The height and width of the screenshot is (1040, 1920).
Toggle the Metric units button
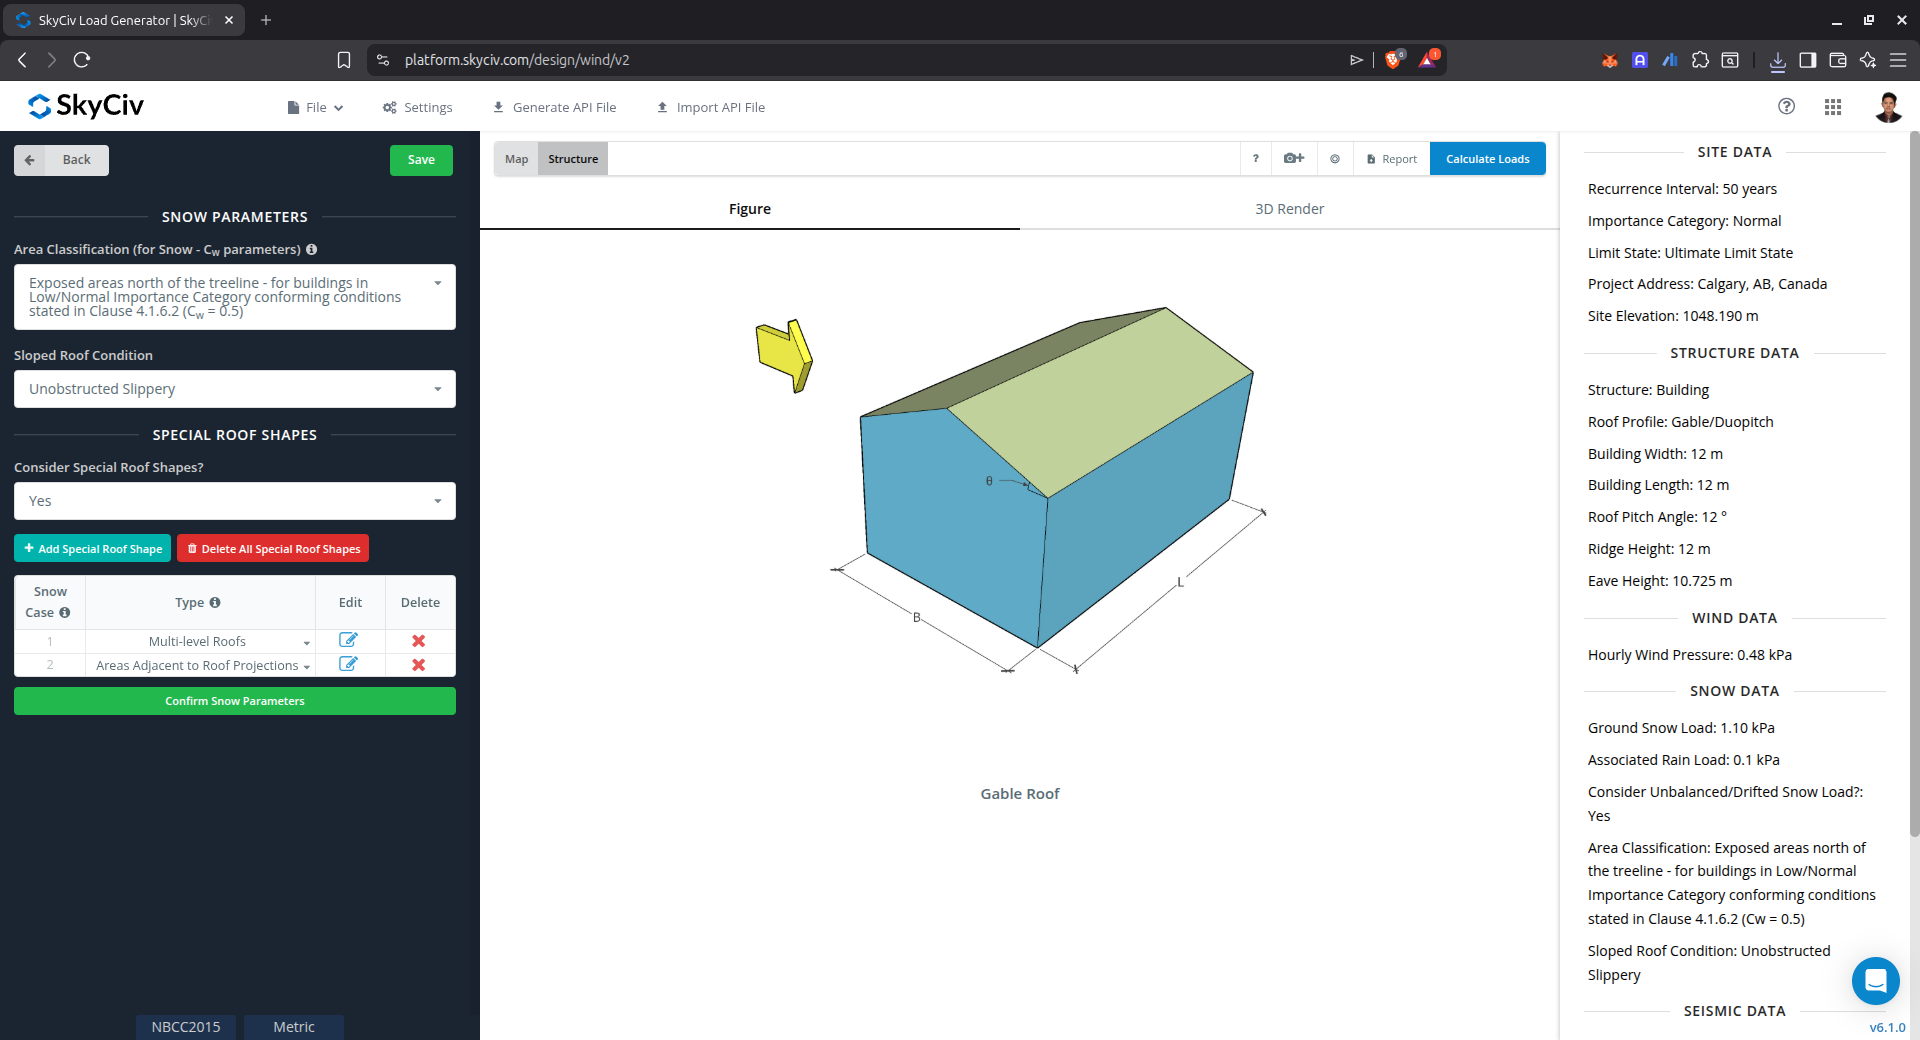click(293, 1027)
